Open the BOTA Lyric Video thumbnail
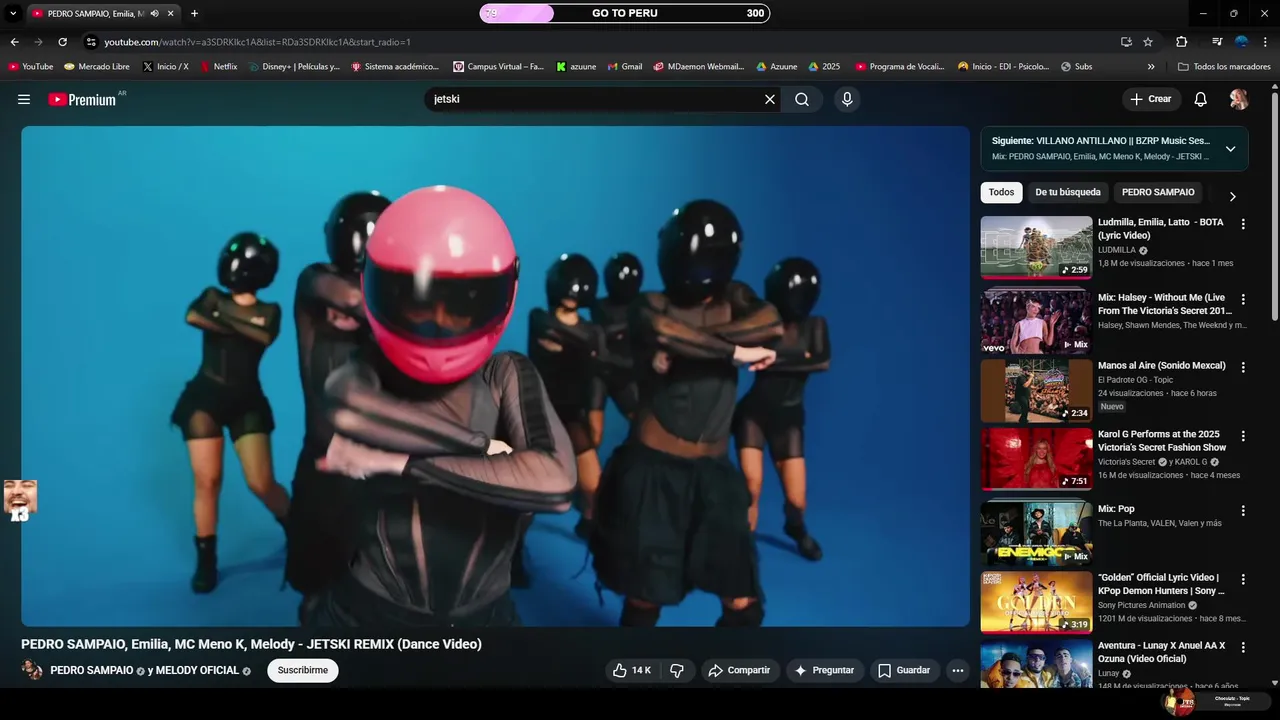The image size is (1280, 720). point(1036,247)
